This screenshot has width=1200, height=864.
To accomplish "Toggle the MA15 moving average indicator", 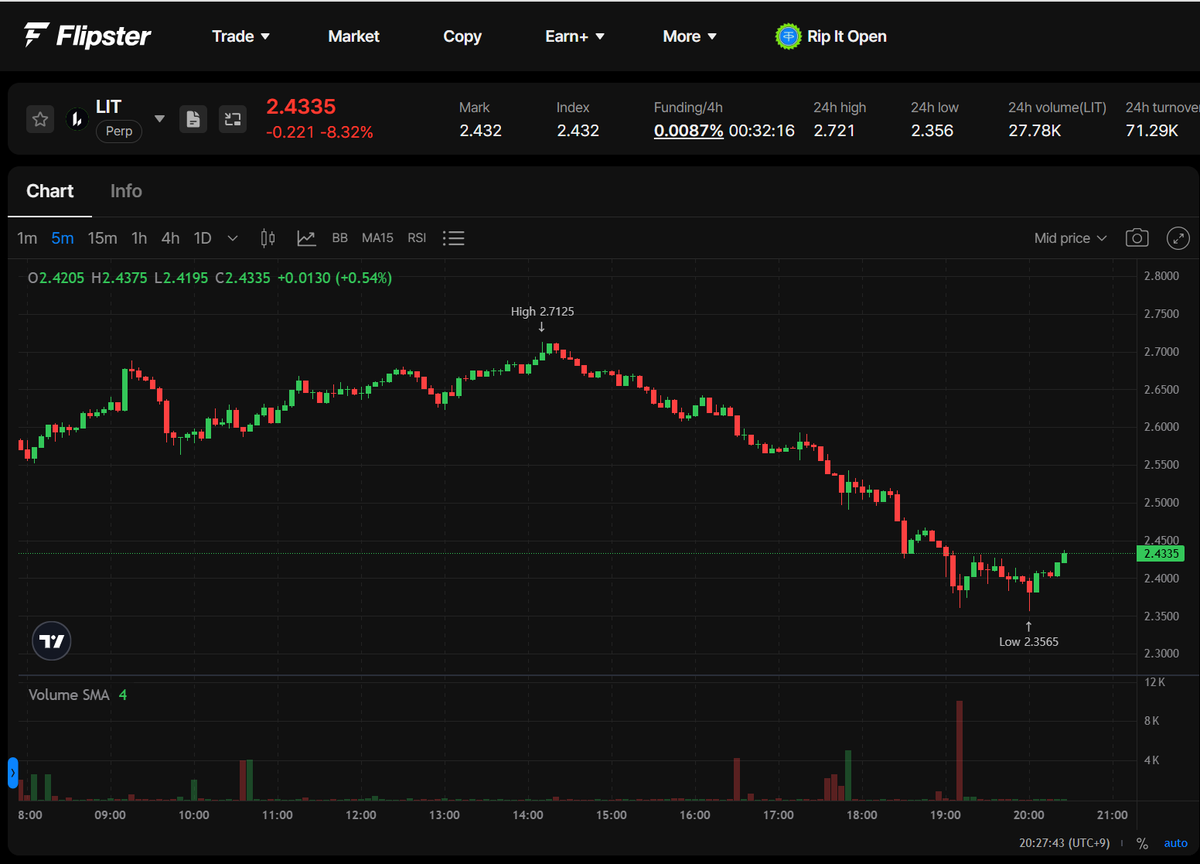I will 377,238.
